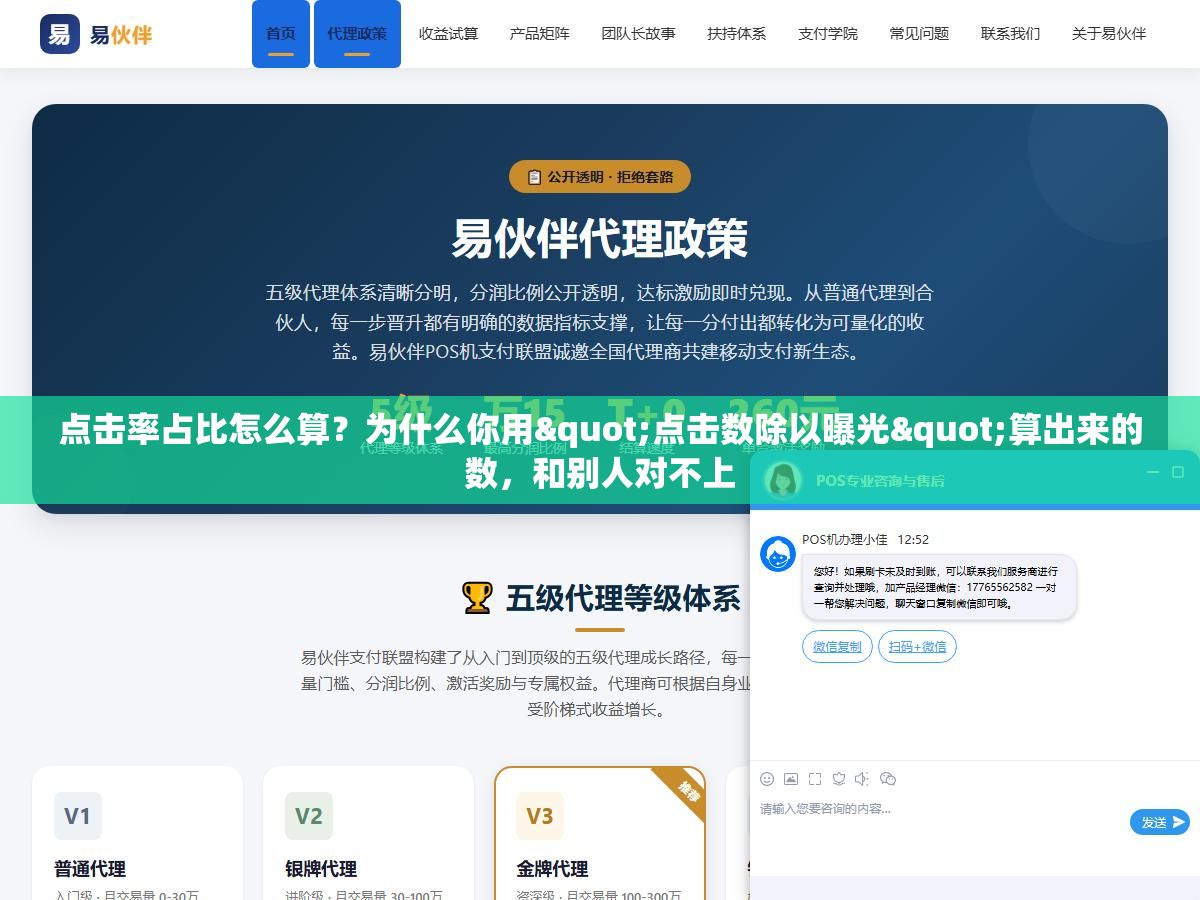
Task: Maximize the POS chat widget
Action: [1178, 472]
